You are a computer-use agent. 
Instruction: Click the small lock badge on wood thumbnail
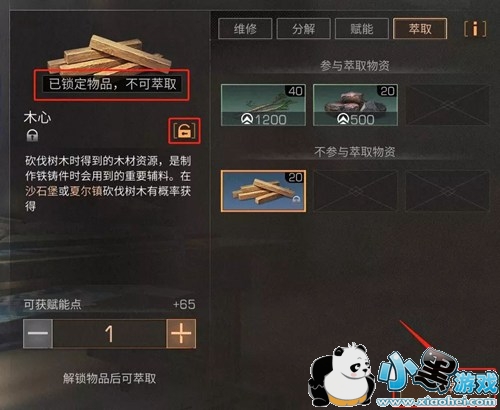(x=296, y=200)
